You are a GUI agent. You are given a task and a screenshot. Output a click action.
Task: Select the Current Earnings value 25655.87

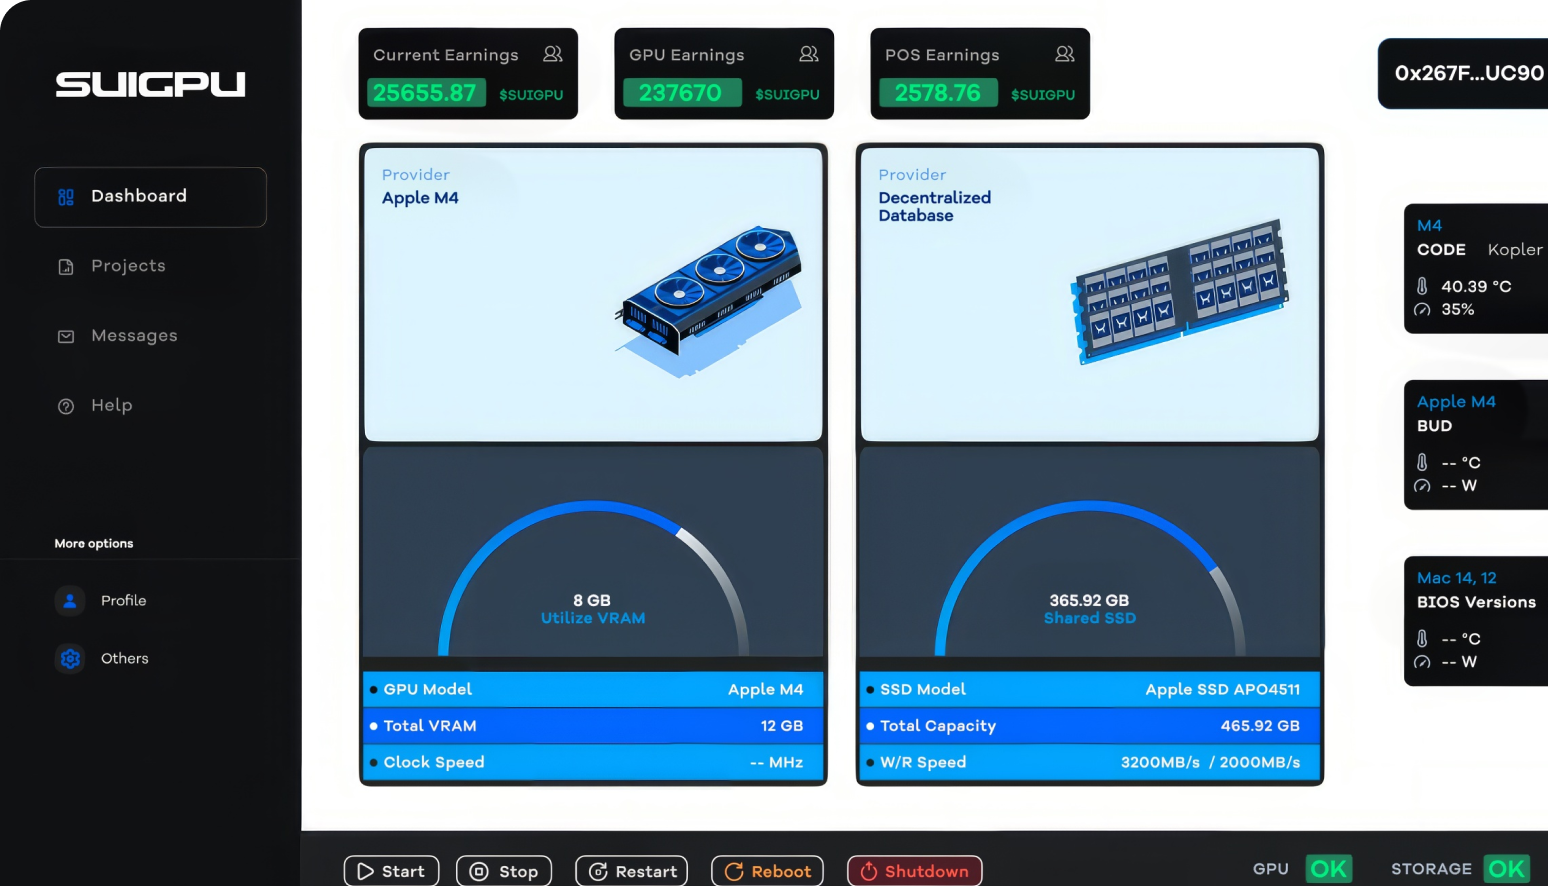[x=426, y=93]
